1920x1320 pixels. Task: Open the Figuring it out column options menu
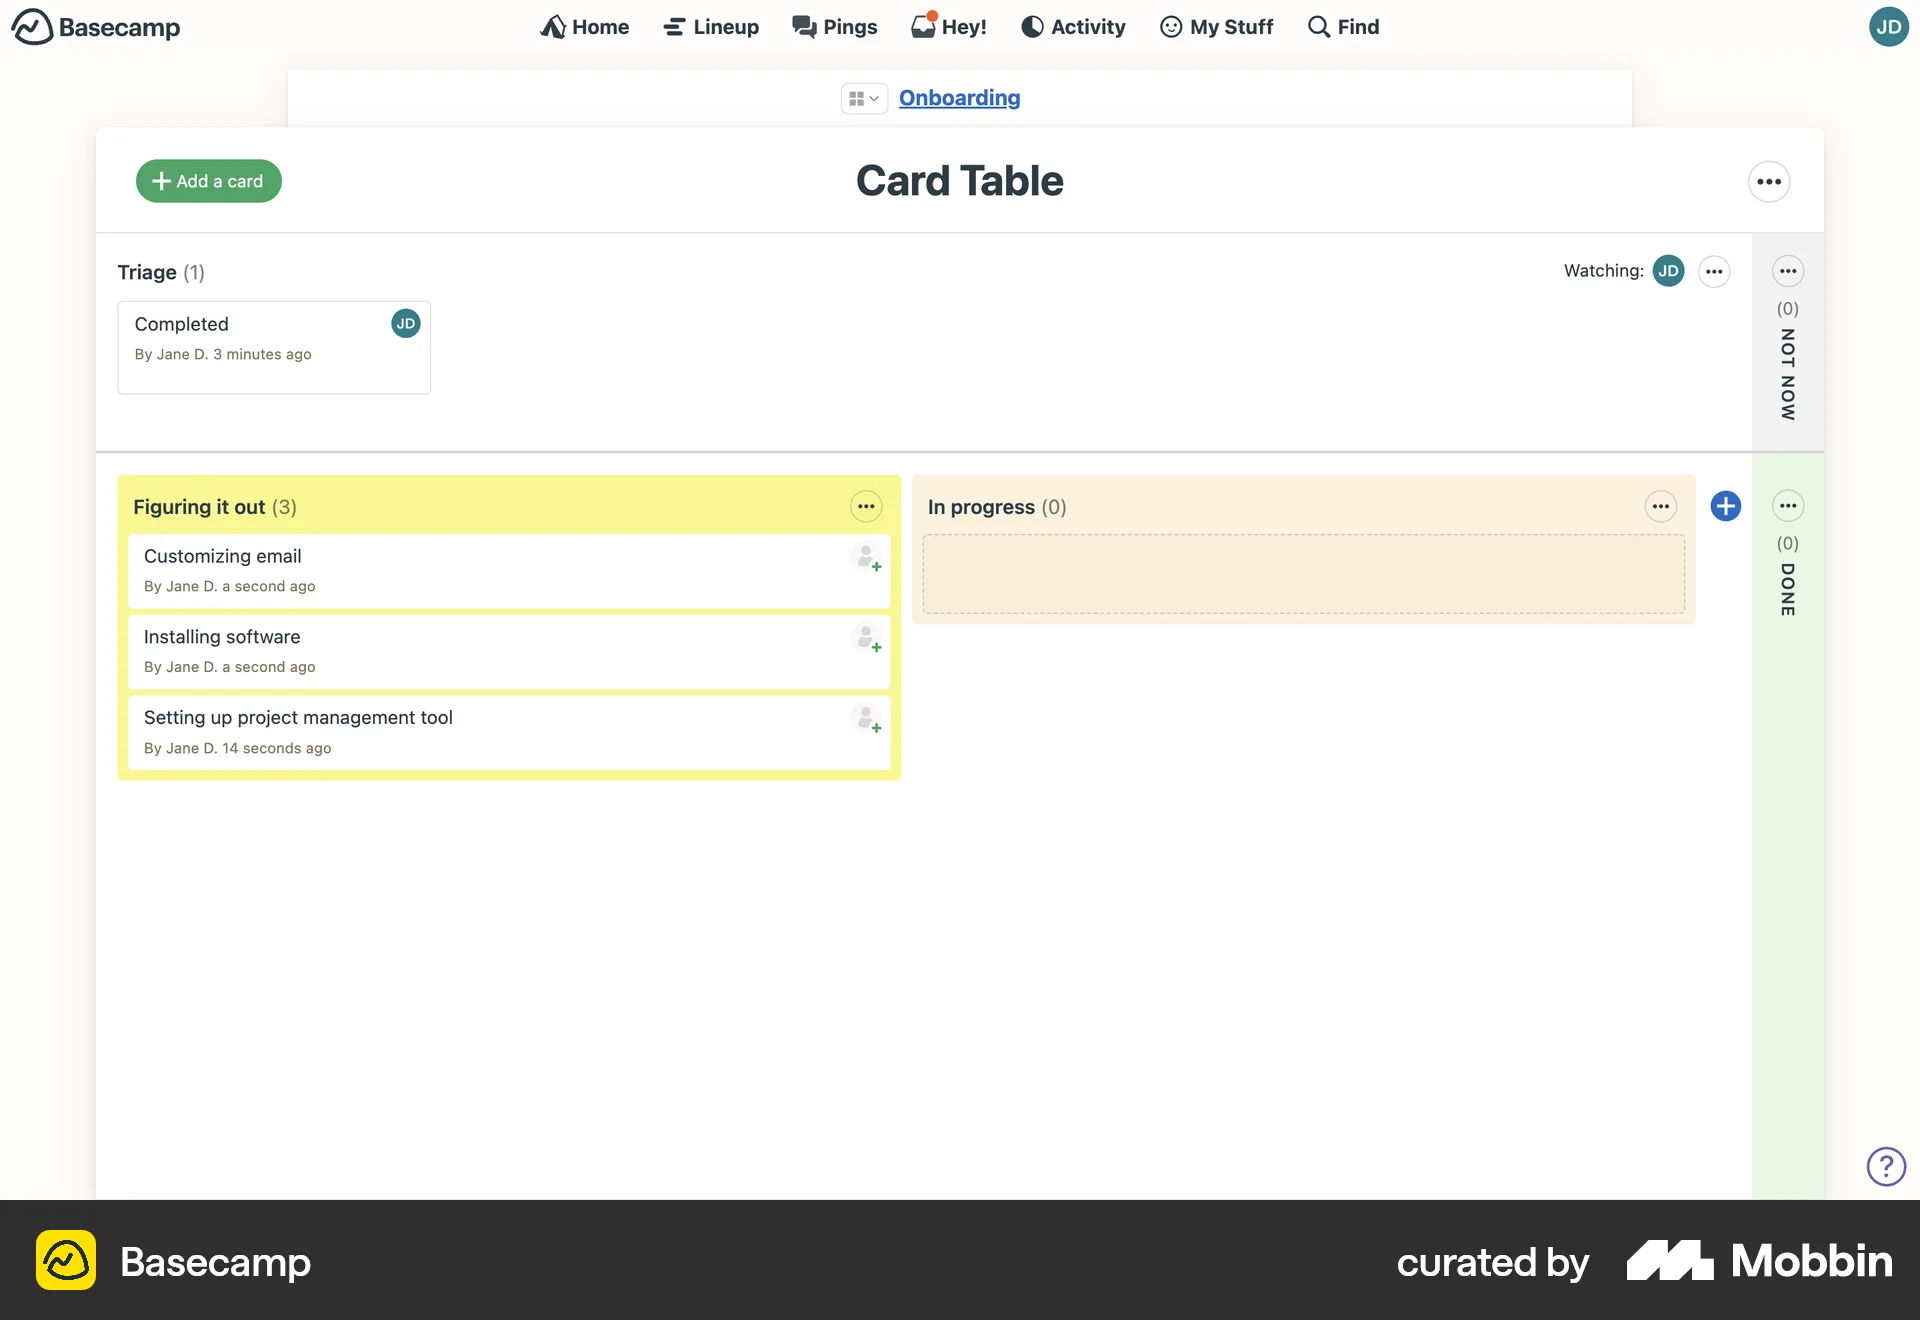pyautogui.click(x=865, y=506)
